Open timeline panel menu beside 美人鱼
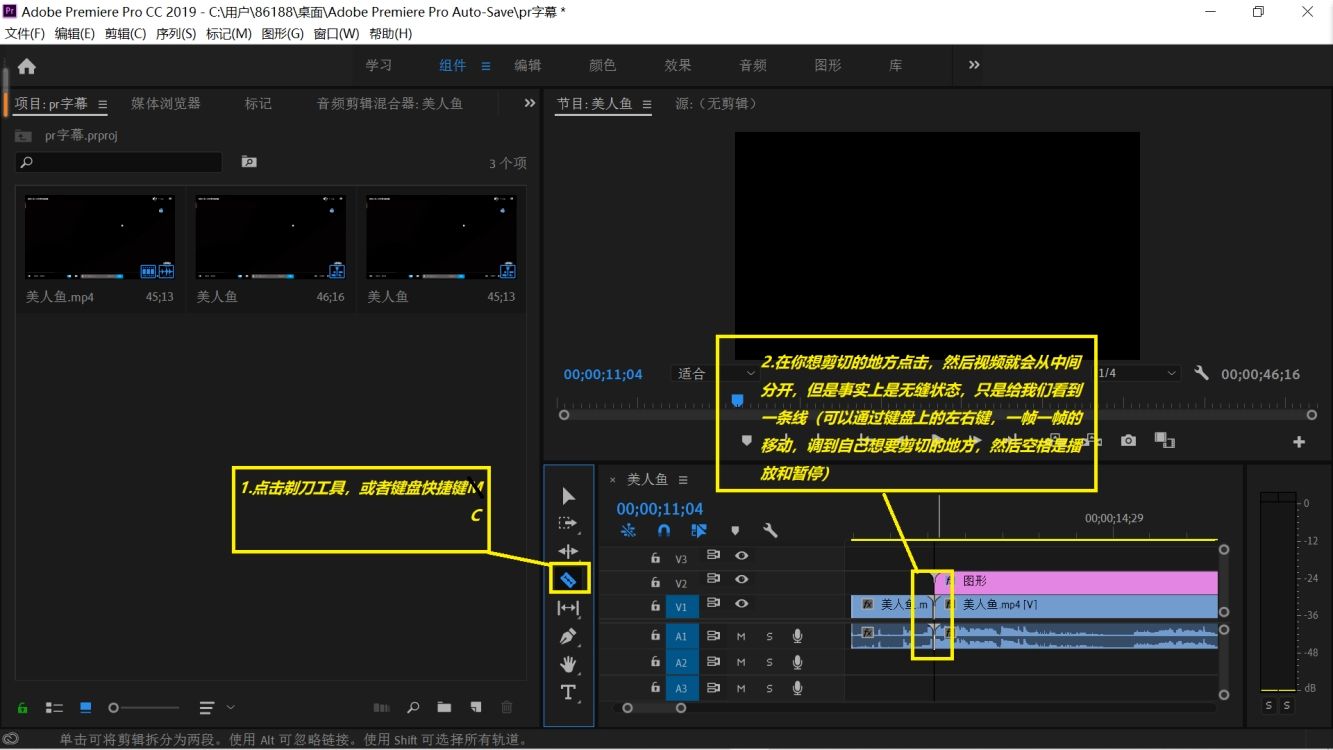This screenshot has width=1333, height=750. 683,480
